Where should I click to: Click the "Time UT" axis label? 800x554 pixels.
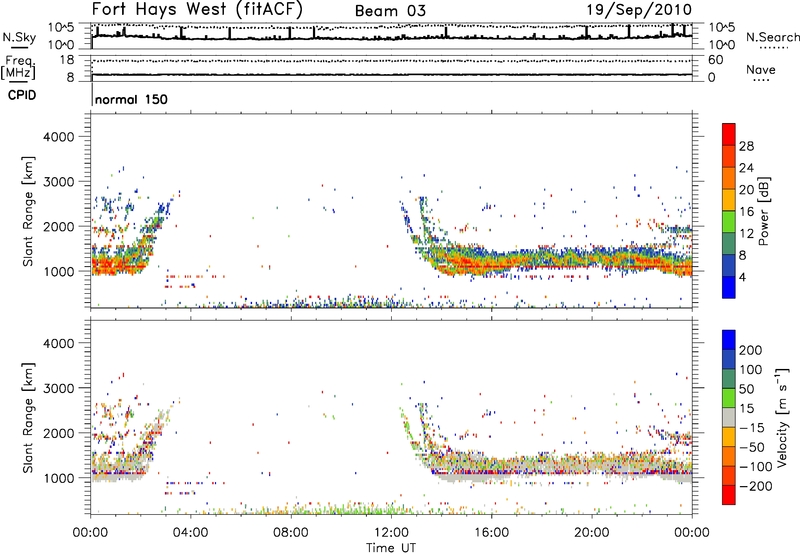click(x=391, y=547)
